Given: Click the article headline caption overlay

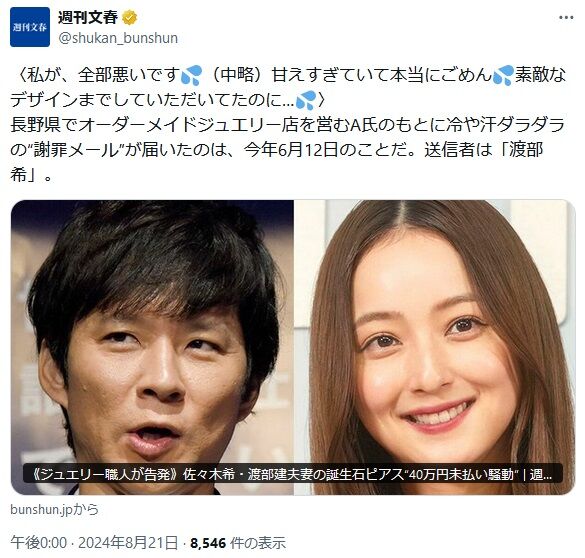Looking at the screenshot, I should point(292,473).
